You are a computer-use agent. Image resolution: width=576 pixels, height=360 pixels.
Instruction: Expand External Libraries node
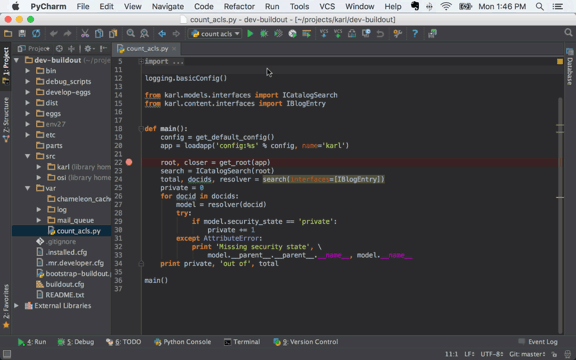click(17, 305)
